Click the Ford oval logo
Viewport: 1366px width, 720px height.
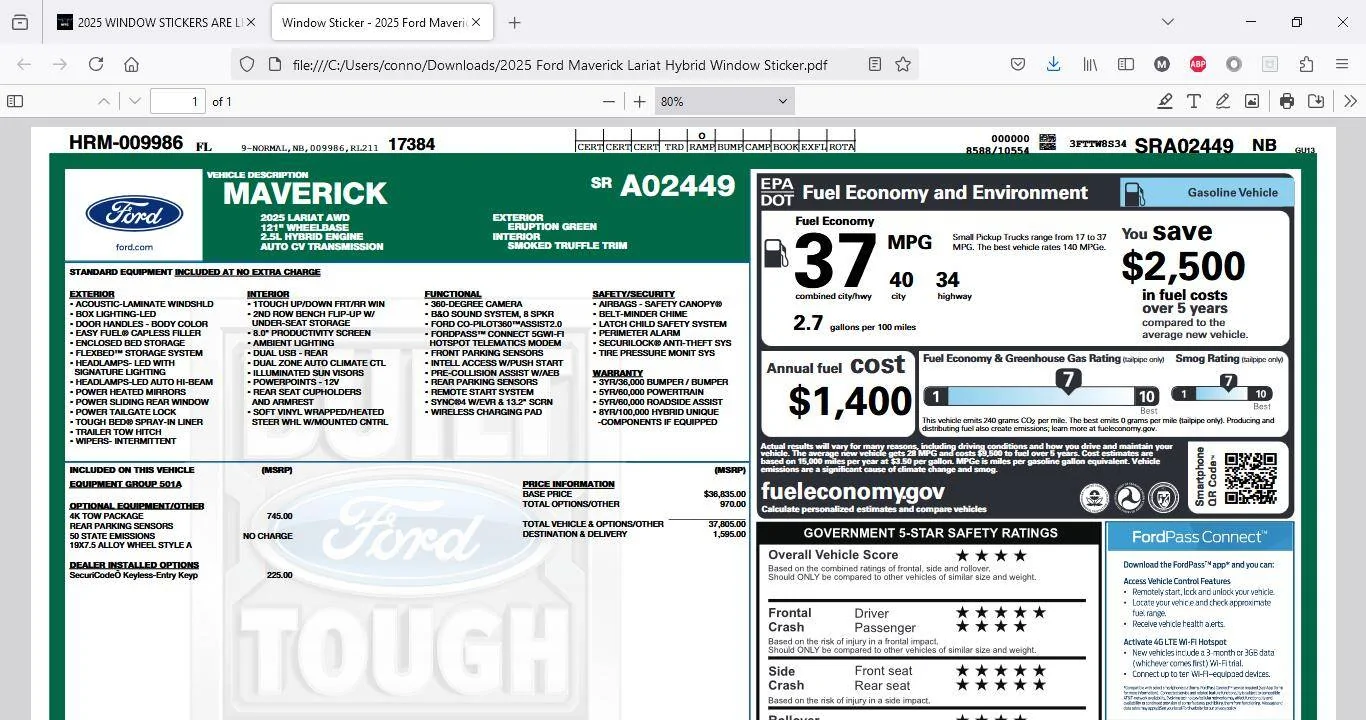[x=134, y=213]
